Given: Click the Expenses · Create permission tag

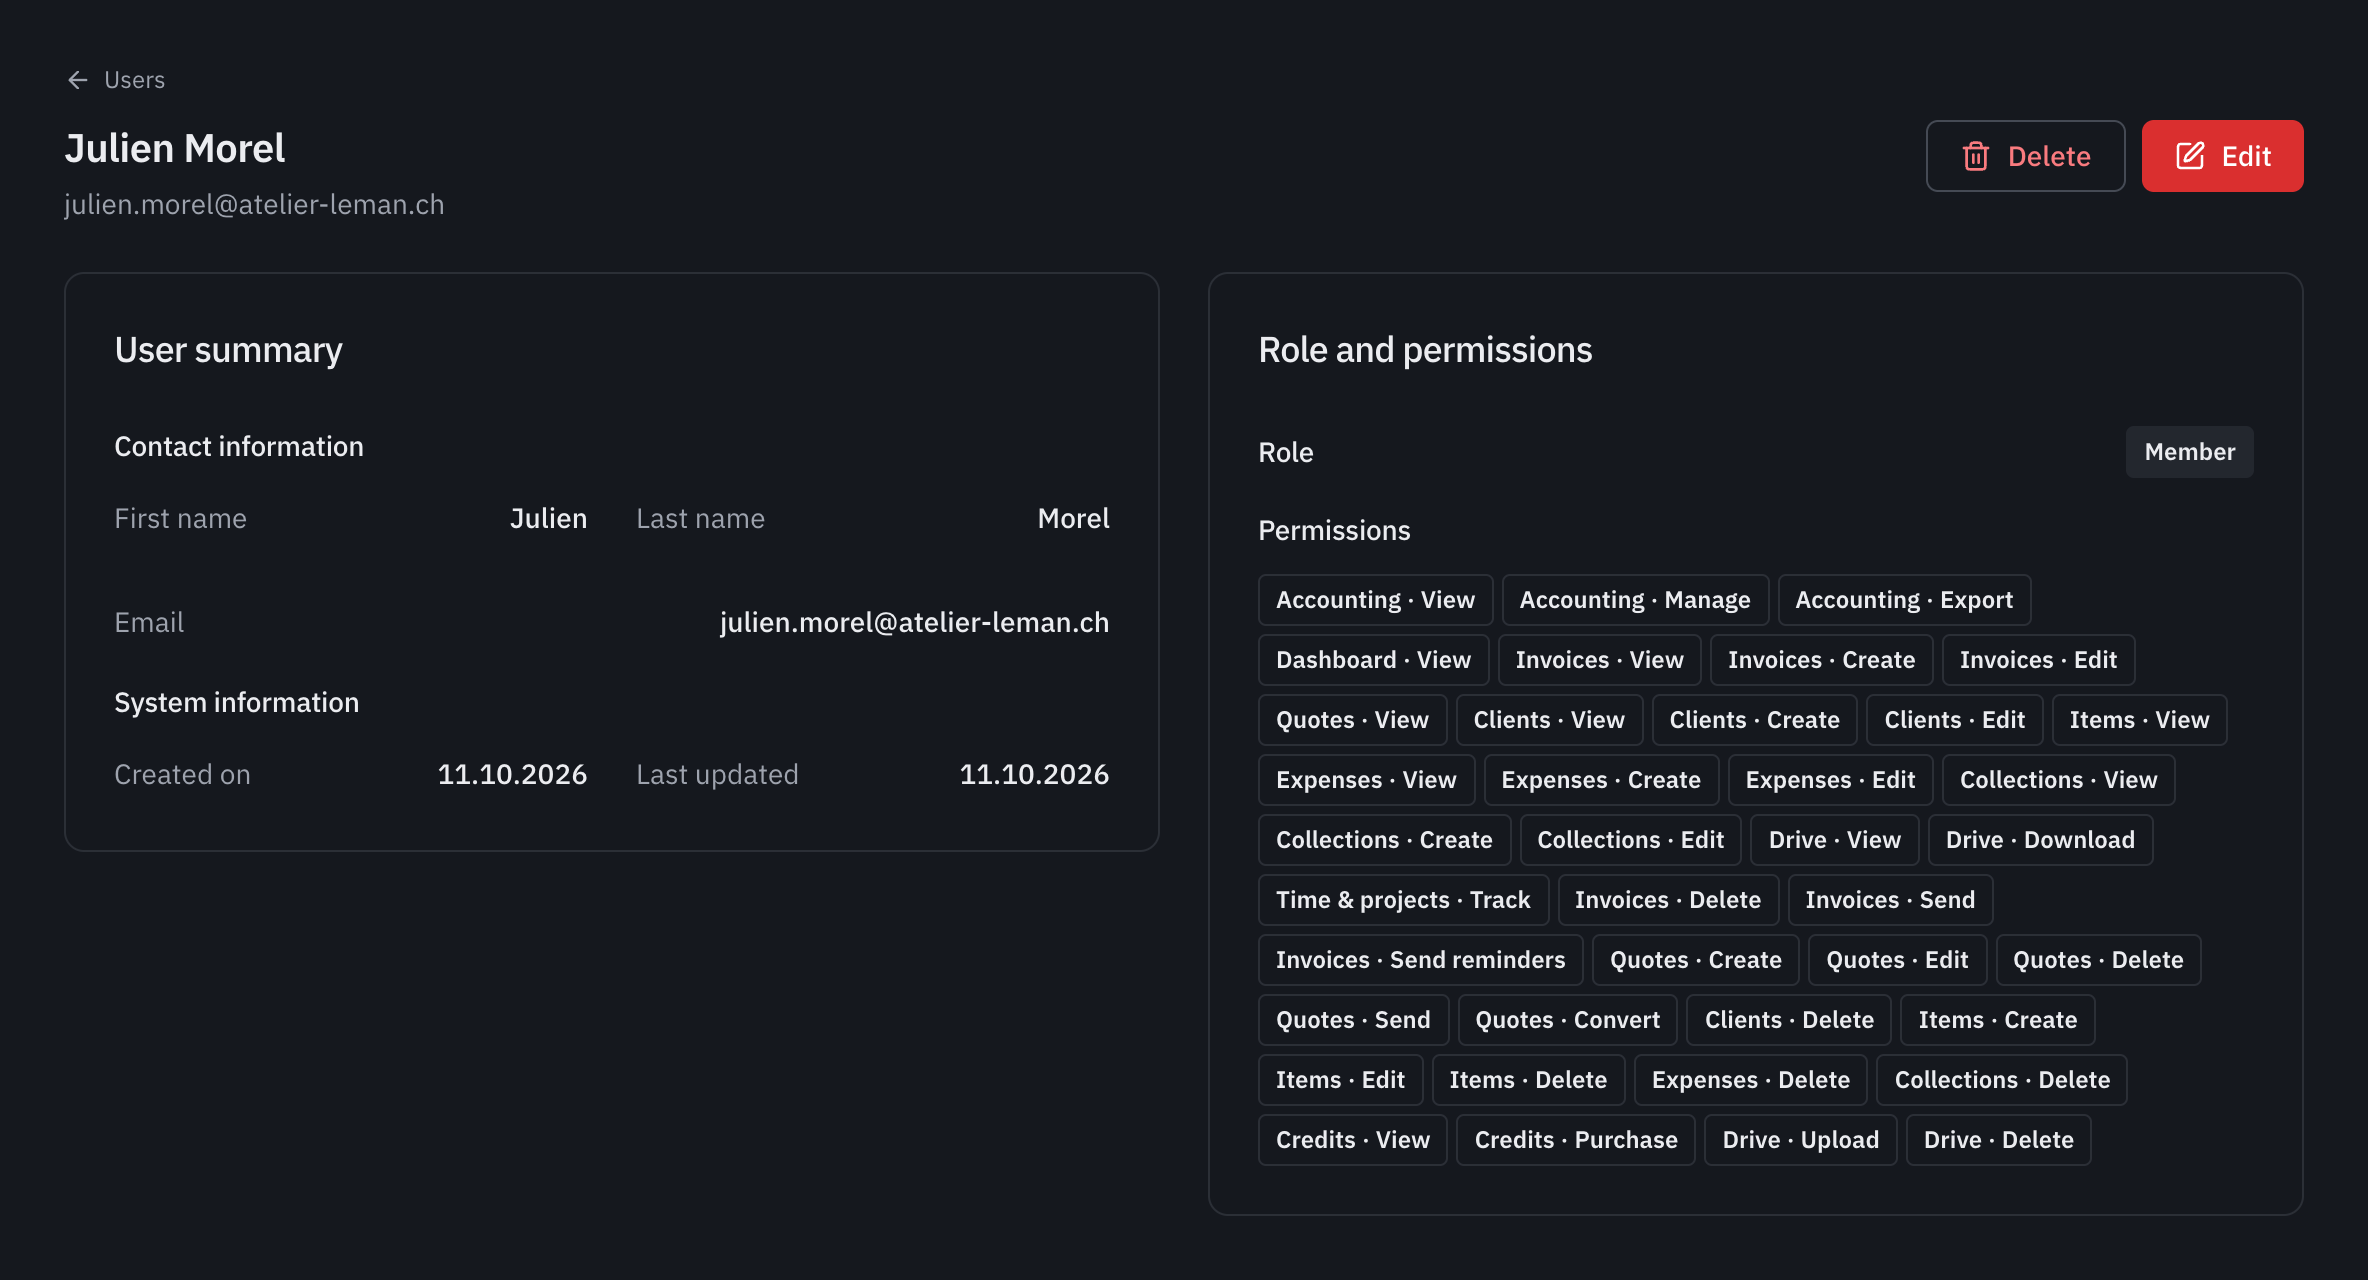Looking at the screenshot, I should tap(1601, 780).
